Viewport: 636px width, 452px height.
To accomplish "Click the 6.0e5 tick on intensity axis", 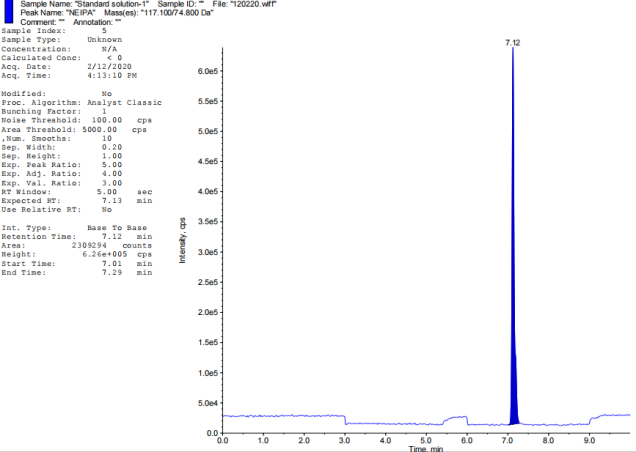I will pyautogui.click(x=206, y=71).
